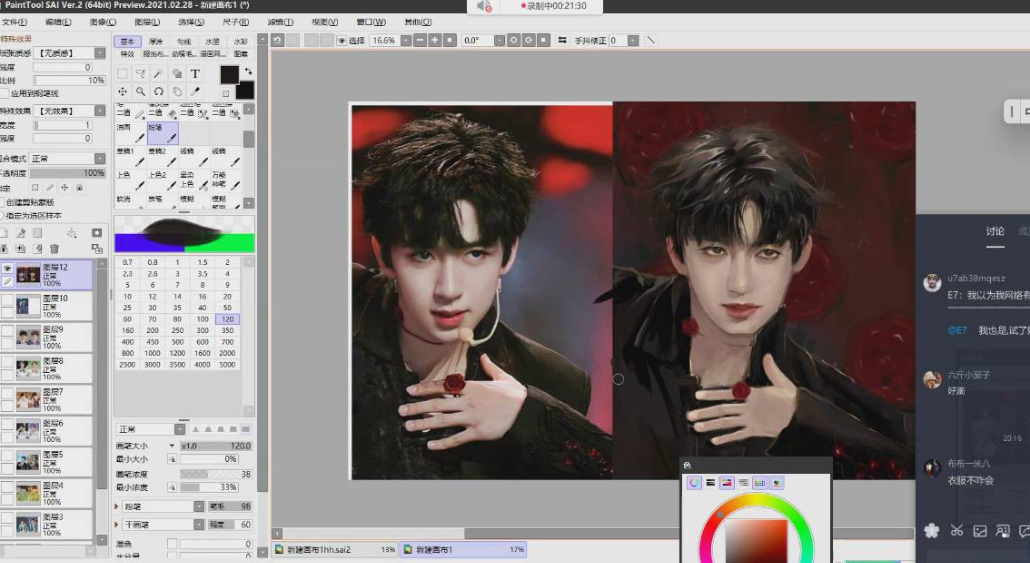Image resolution: width=1030 pixels, height=563 pixels.
Task: Select brush size 5000 in size list
Action: click(227, 365)
